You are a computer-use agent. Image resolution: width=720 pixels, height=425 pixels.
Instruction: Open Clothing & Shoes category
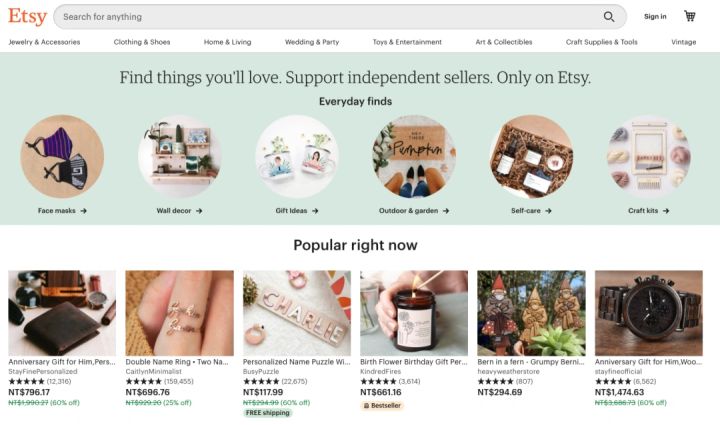142,42
